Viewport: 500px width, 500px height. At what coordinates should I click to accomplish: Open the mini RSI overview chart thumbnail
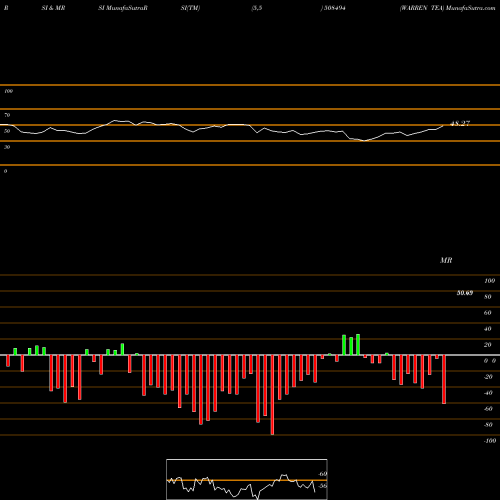click(247, 479)
